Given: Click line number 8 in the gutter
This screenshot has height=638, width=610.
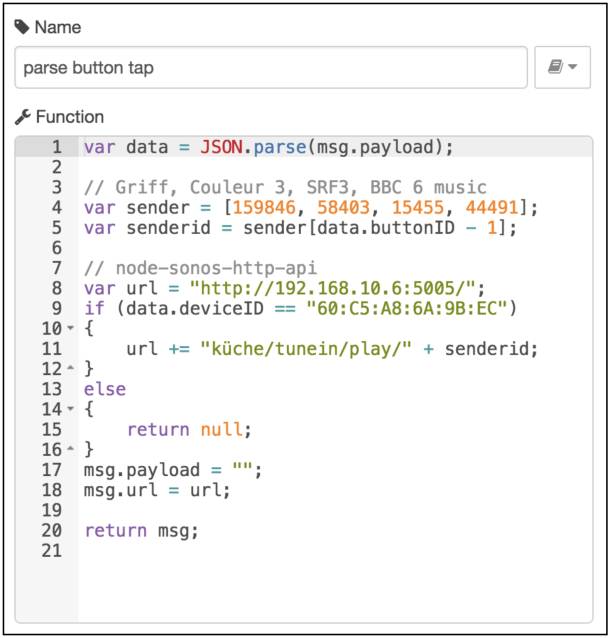Looking at the screenshot, I should [x=56, y=288].
